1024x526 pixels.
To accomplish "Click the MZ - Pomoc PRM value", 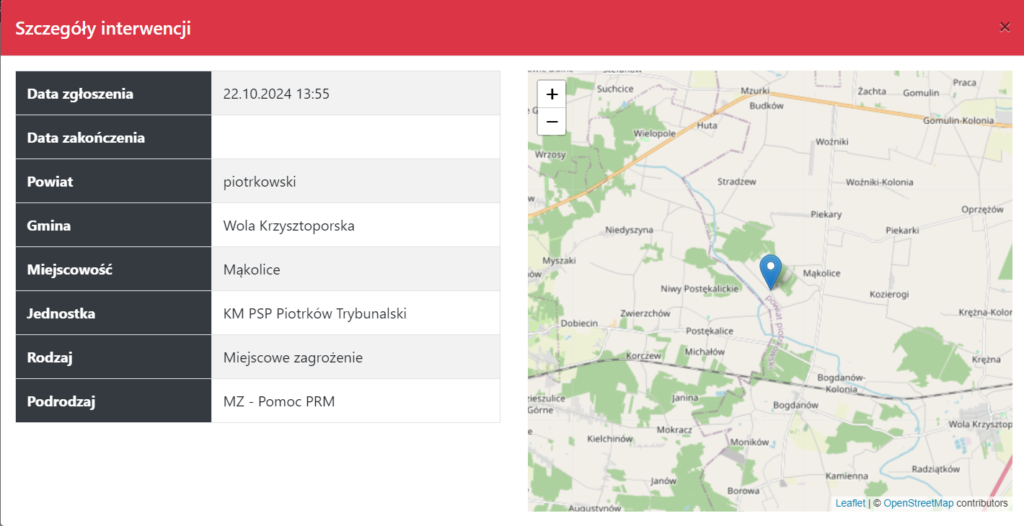I will tap(279, 401).
